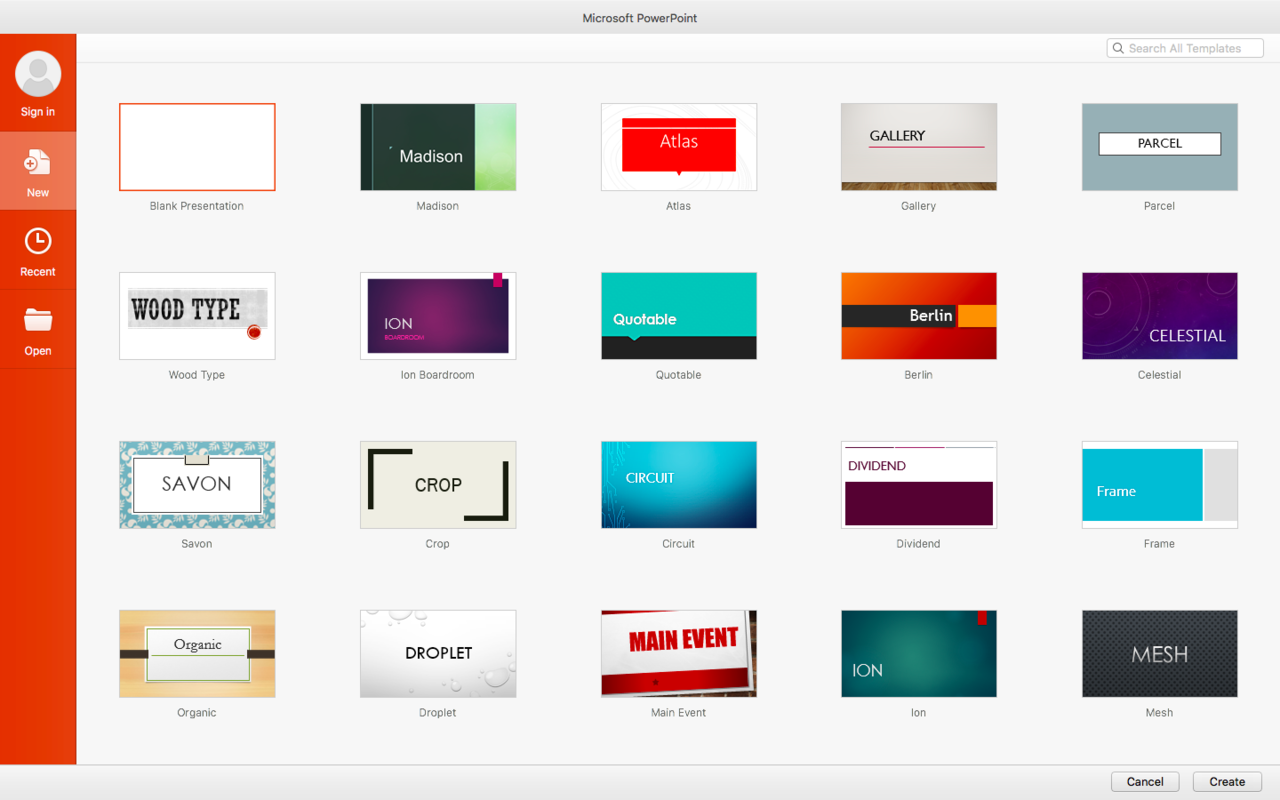Pick the Celestial template thumbnail
This screenshot has width=1280, height=800.
(1160, 316)
